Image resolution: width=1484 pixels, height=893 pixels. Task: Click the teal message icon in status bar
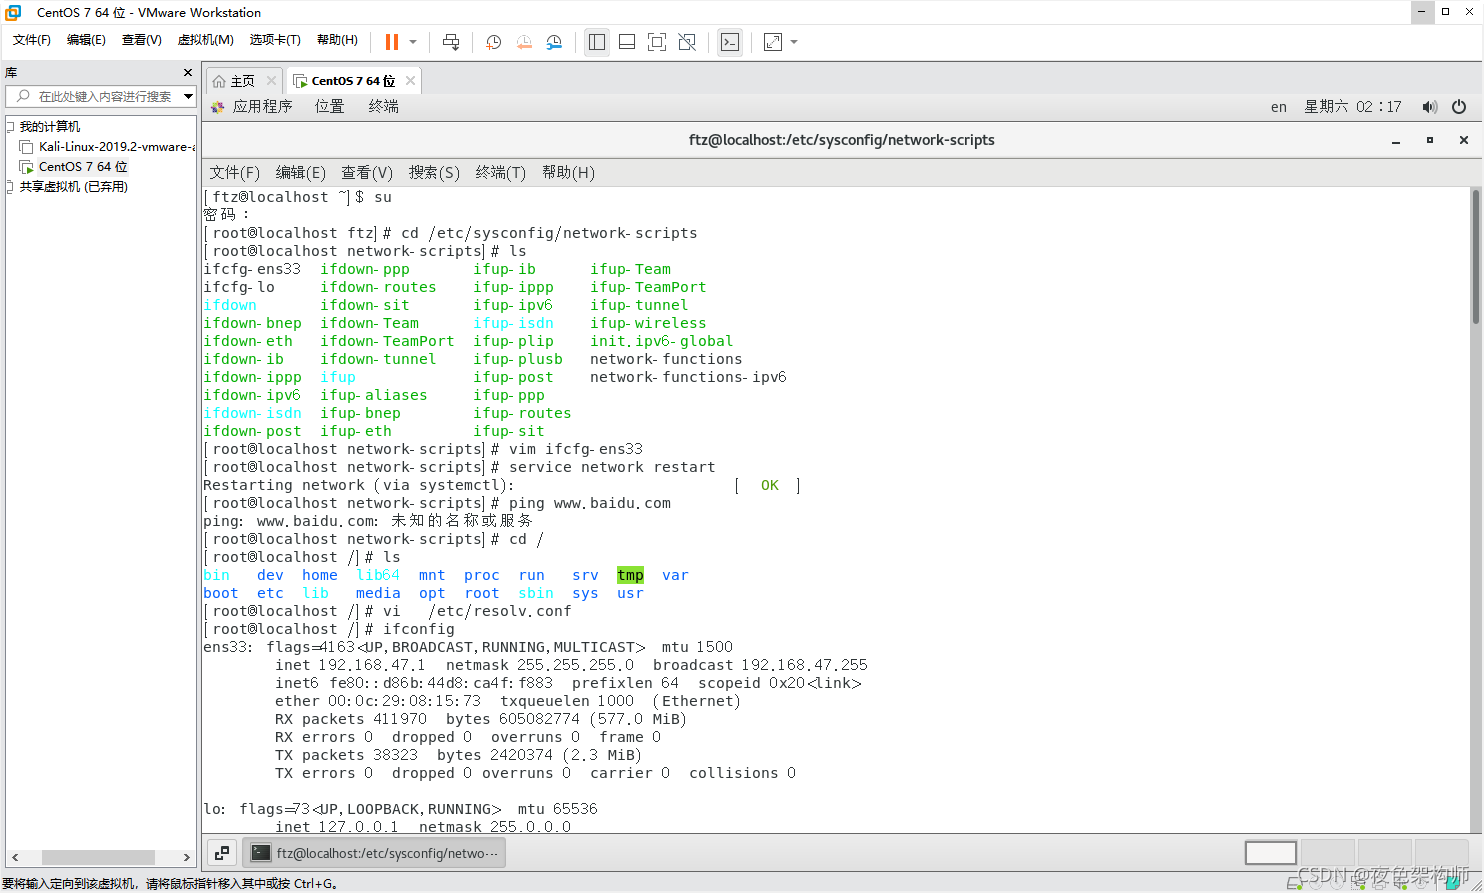pyautogui.click(x=1453, y=883)
